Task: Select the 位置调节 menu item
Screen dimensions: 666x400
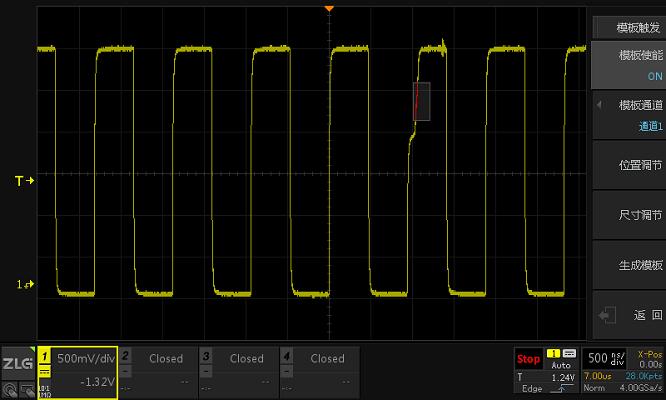Action: tap(627, 165)
